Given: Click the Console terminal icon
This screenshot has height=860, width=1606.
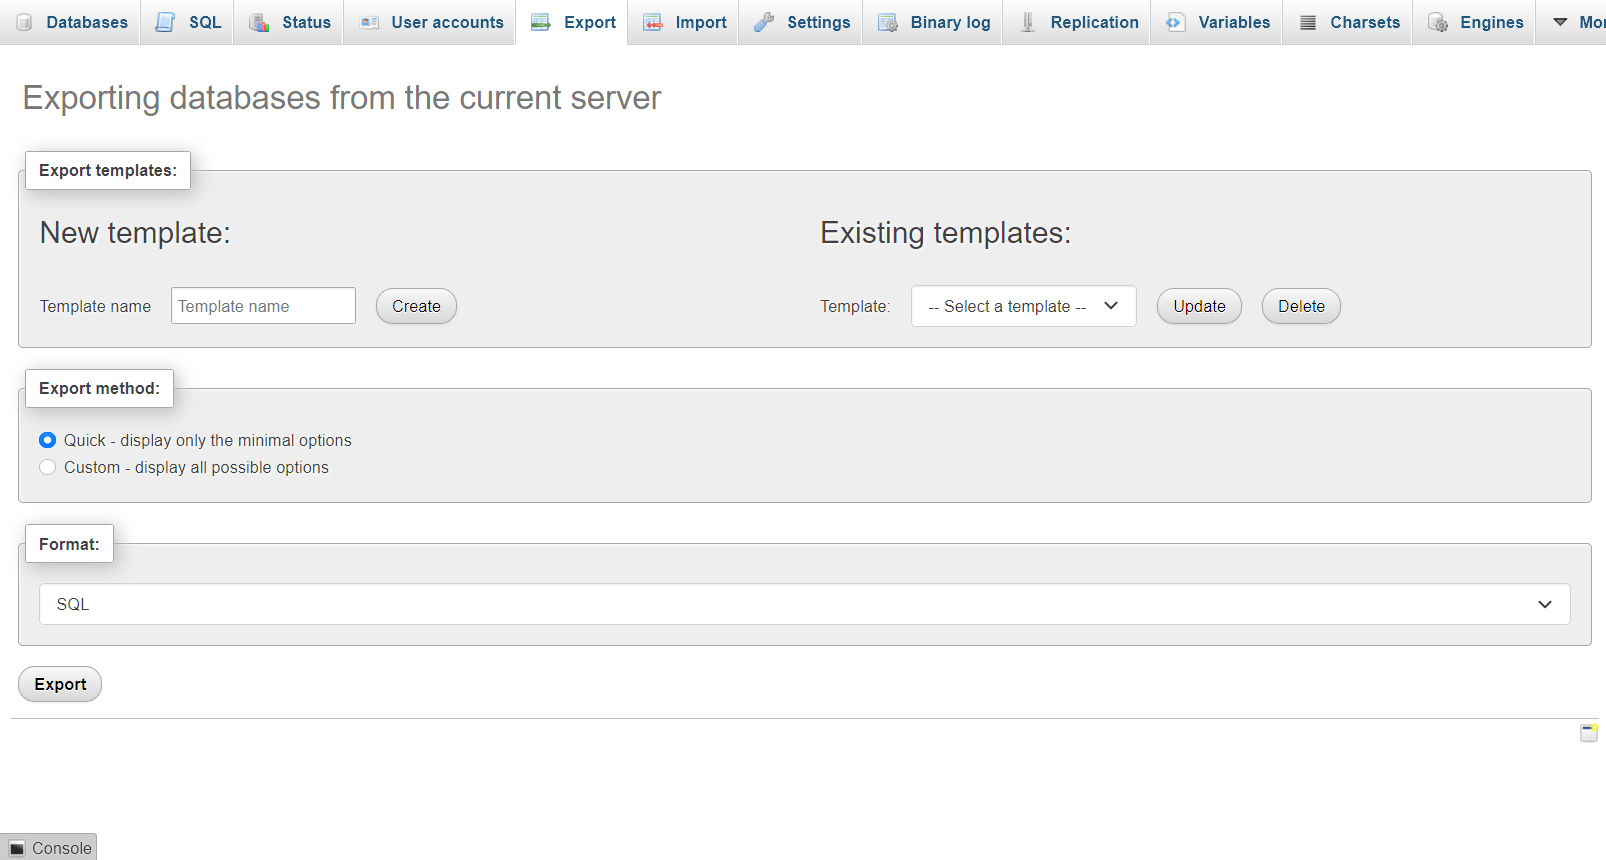Looking at the screenshot, I should coord(17,848).
